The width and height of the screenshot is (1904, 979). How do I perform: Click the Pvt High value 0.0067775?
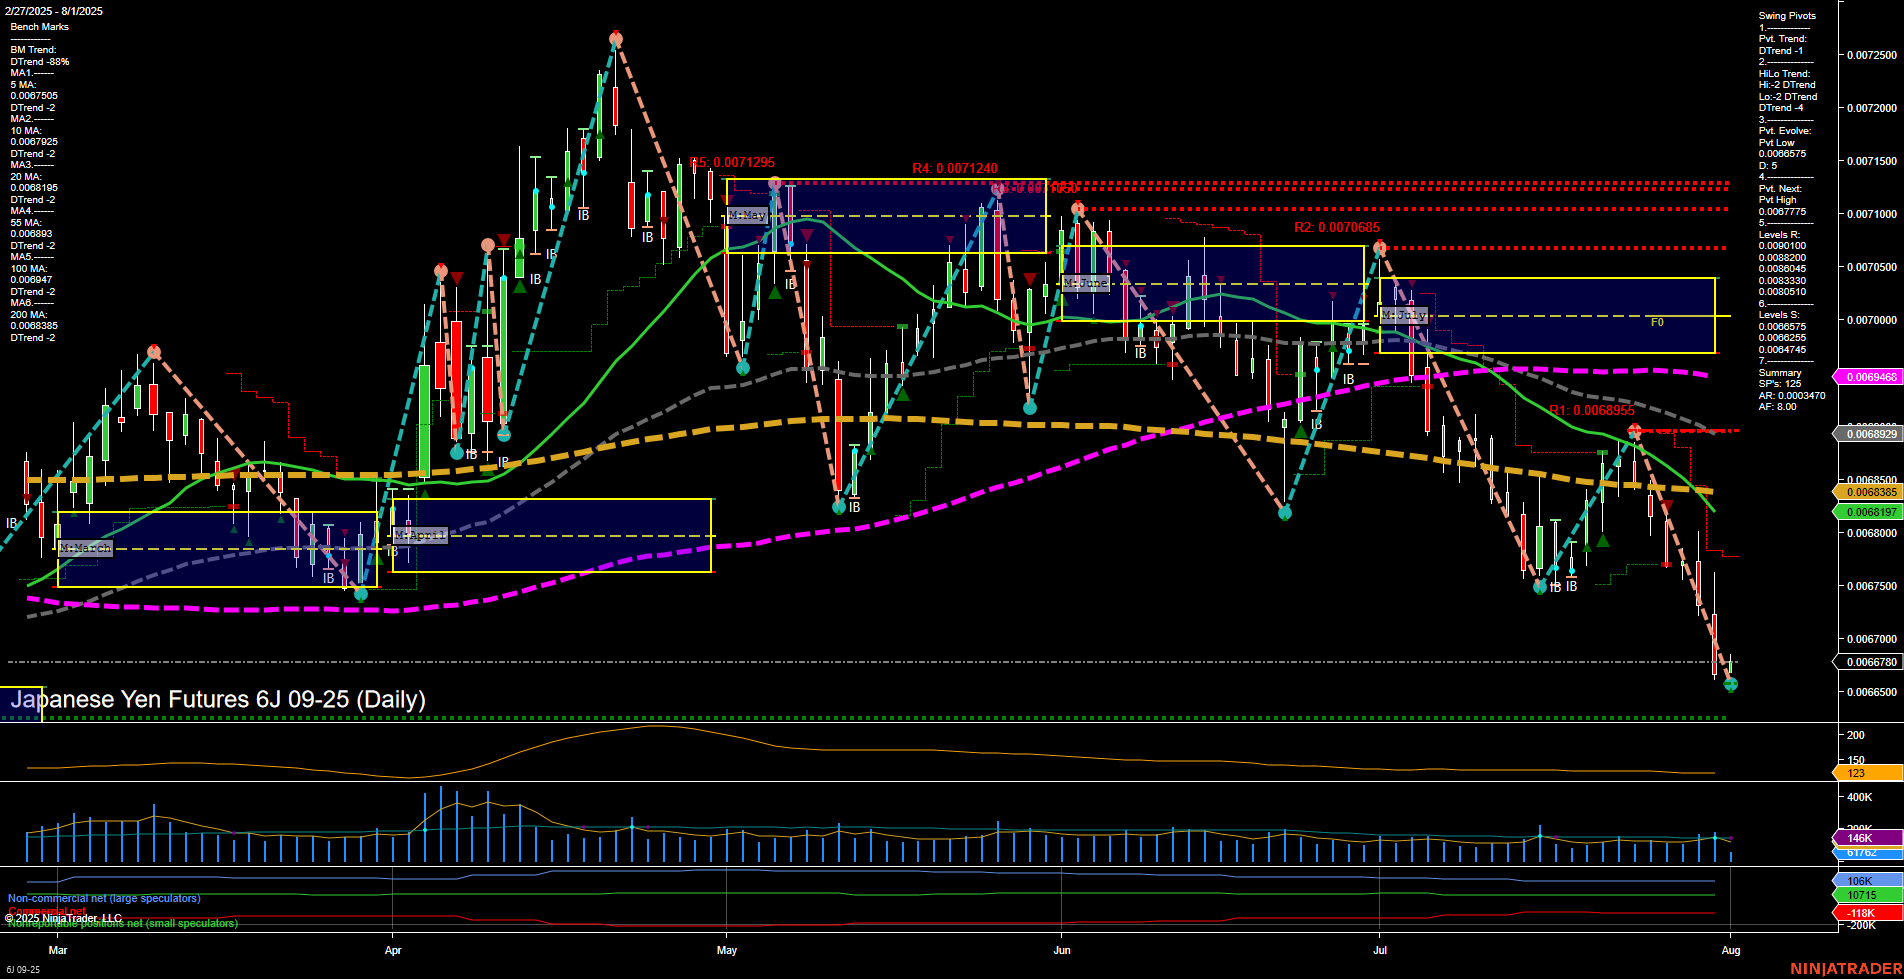1783,212
